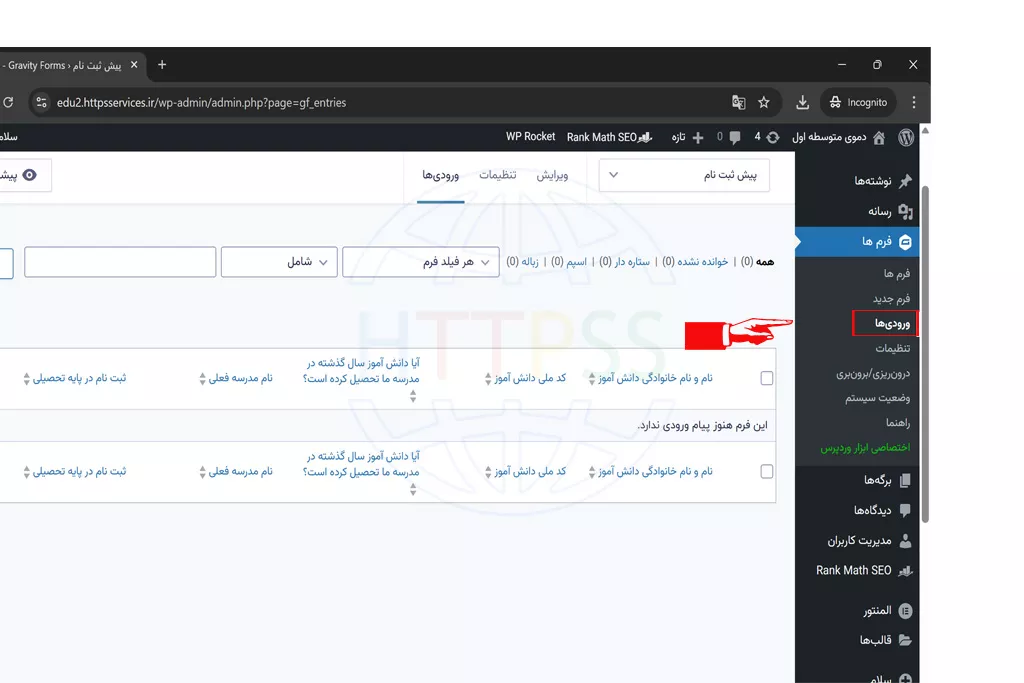The image size is (1024, 683).
Task: Sort by کد ملی دانش آموز column header
Action: point(530,378)
